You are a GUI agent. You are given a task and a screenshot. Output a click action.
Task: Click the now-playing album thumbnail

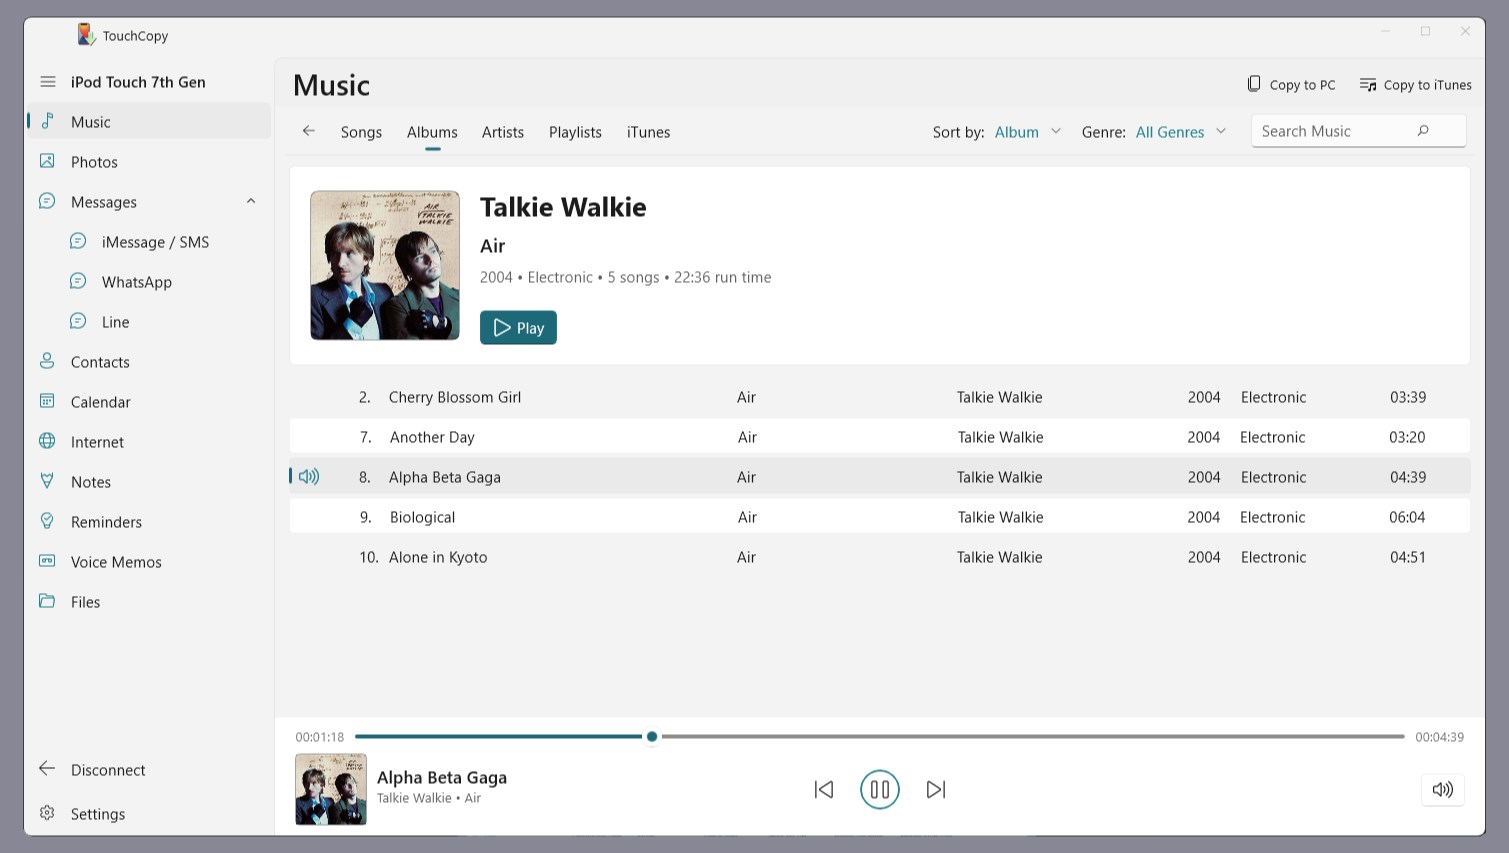[331, 789]
